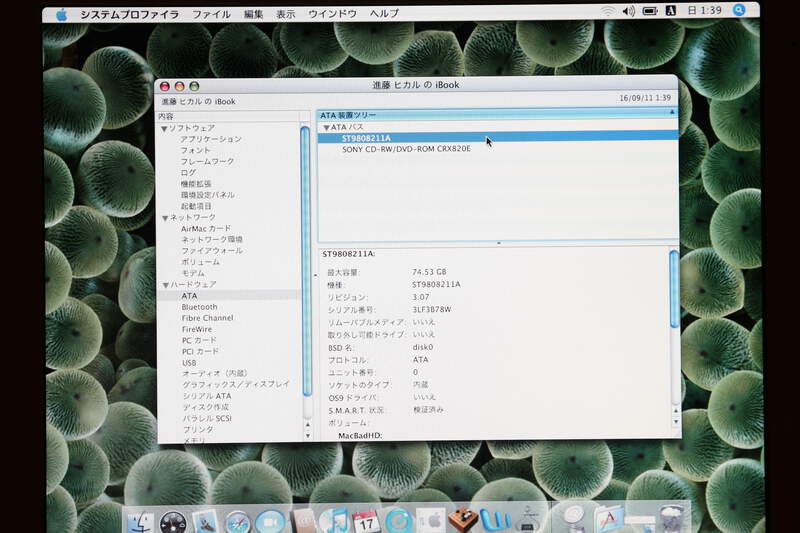Collapse the ネットワーク section triangle
The width and height of the screenshot is (800, 533).
click(165, 218)
